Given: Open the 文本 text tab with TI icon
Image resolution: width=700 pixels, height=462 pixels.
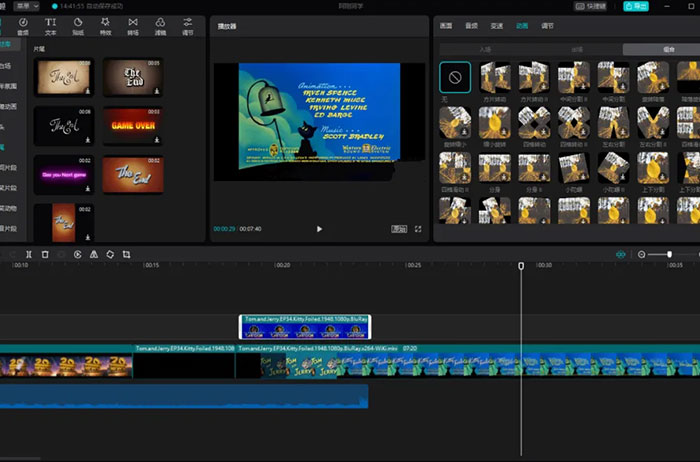Looking at the screenshot, I should [50, 26].
